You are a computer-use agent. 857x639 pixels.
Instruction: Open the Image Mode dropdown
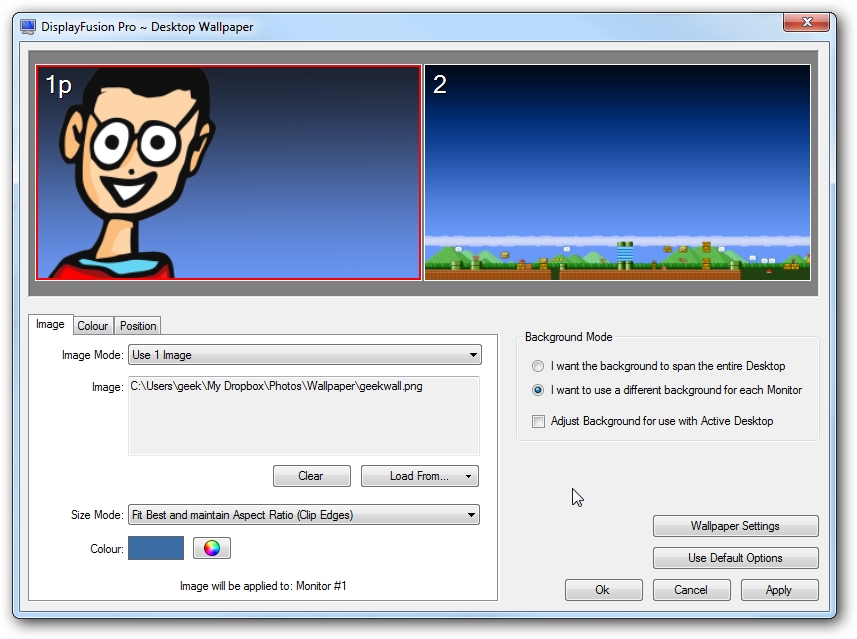[x=303, y=354]
